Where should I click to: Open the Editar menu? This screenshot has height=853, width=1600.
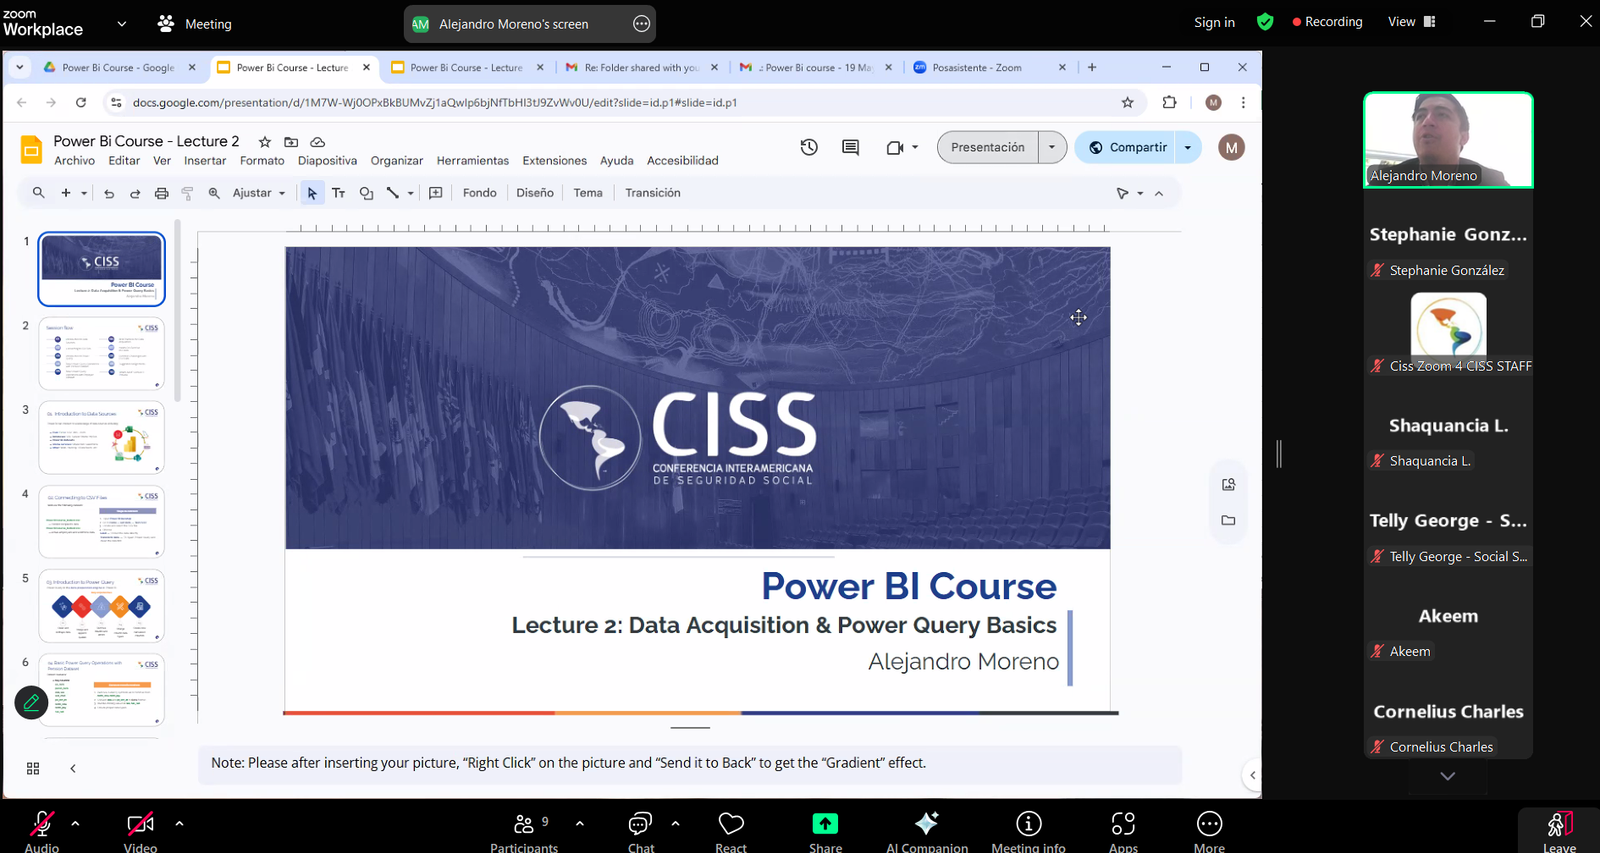[x=124, y=161]
